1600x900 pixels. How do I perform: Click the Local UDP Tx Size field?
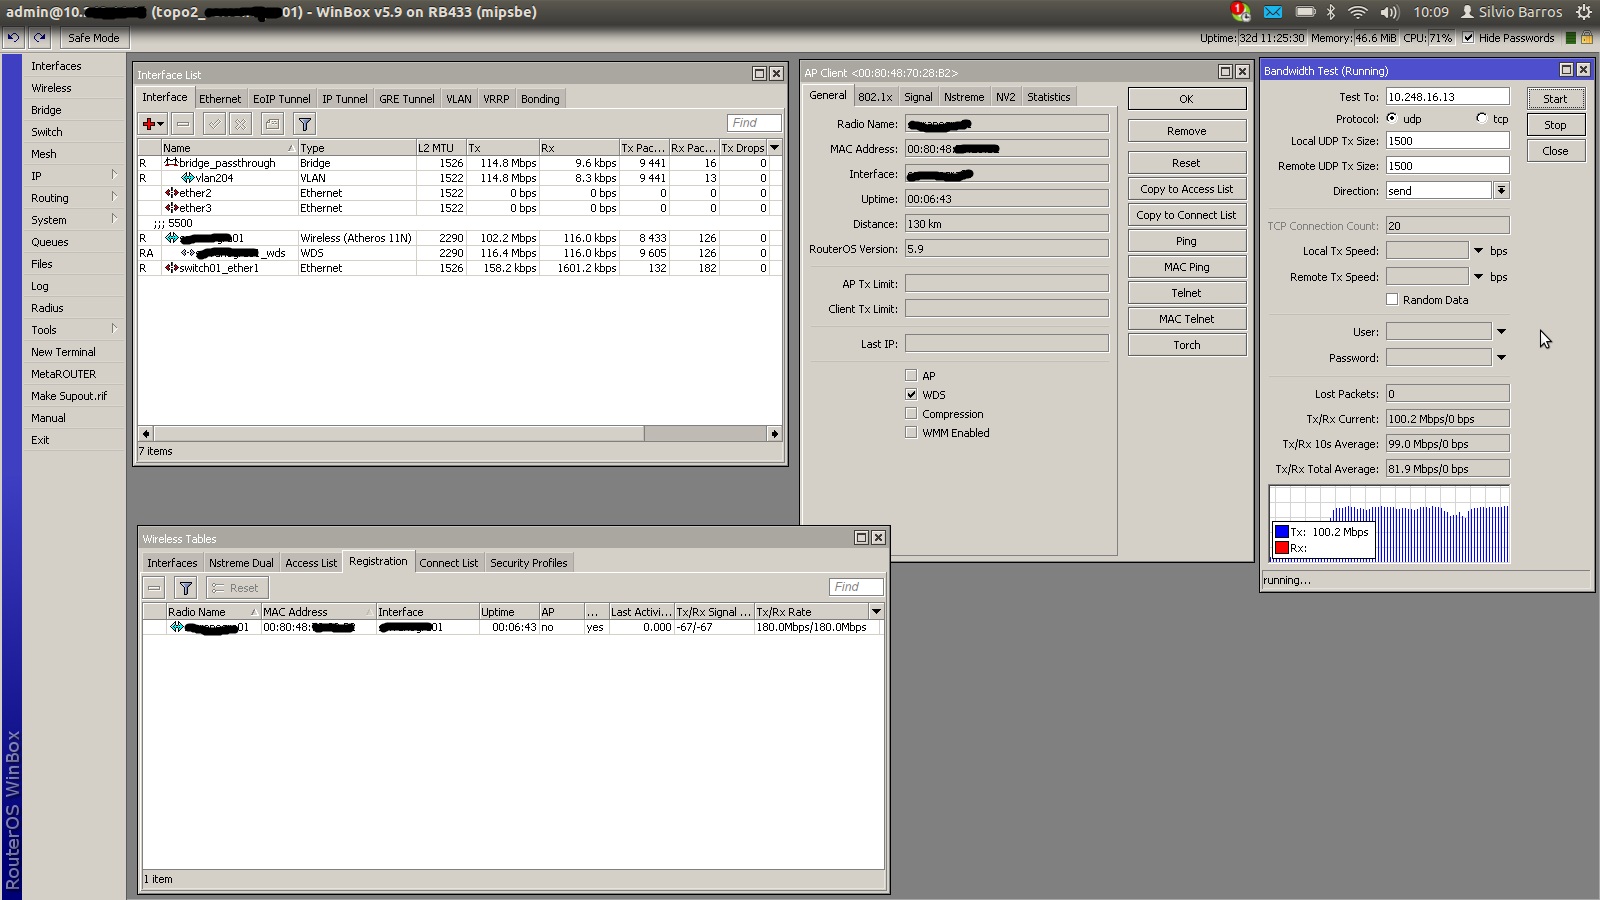pos(1447,141)
